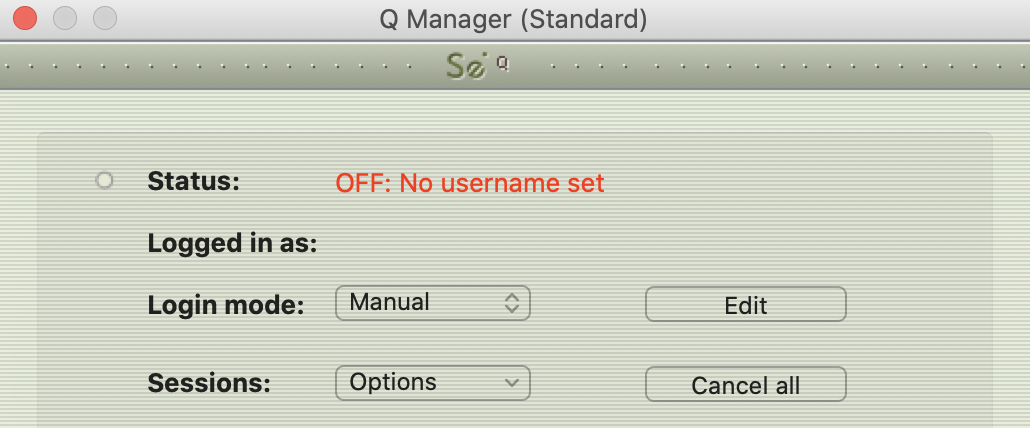Click the chevron on the Options dropdown
Image resolution: width=1030 pixels, height=428 pixels.
[512, 383]
